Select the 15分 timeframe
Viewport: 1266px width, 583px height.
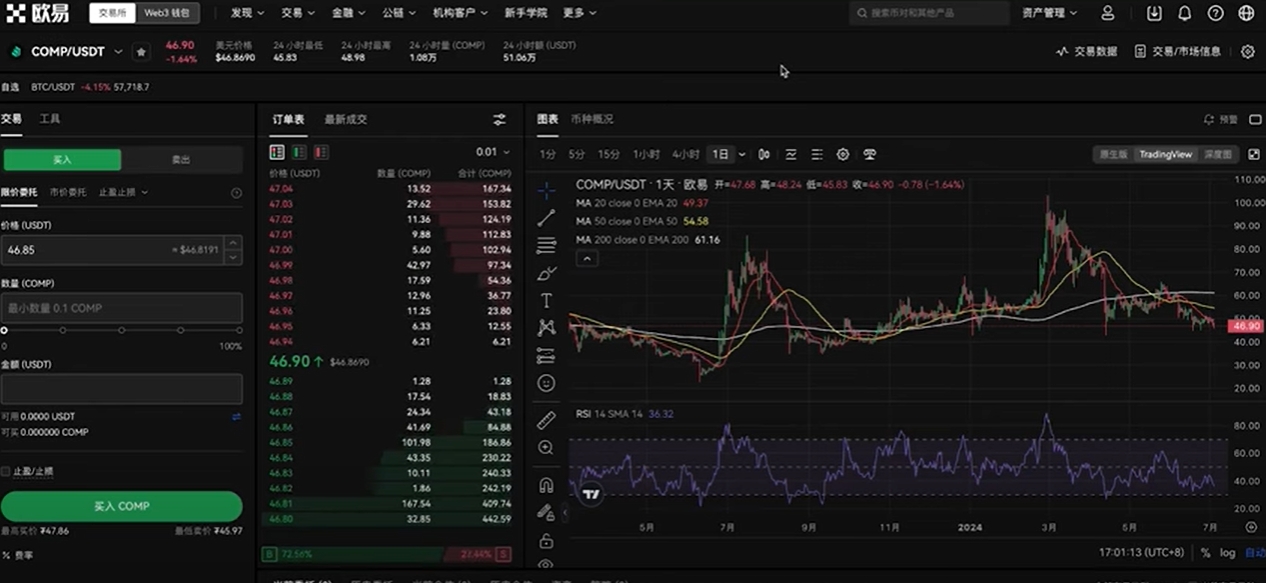[x=608, y=154]
